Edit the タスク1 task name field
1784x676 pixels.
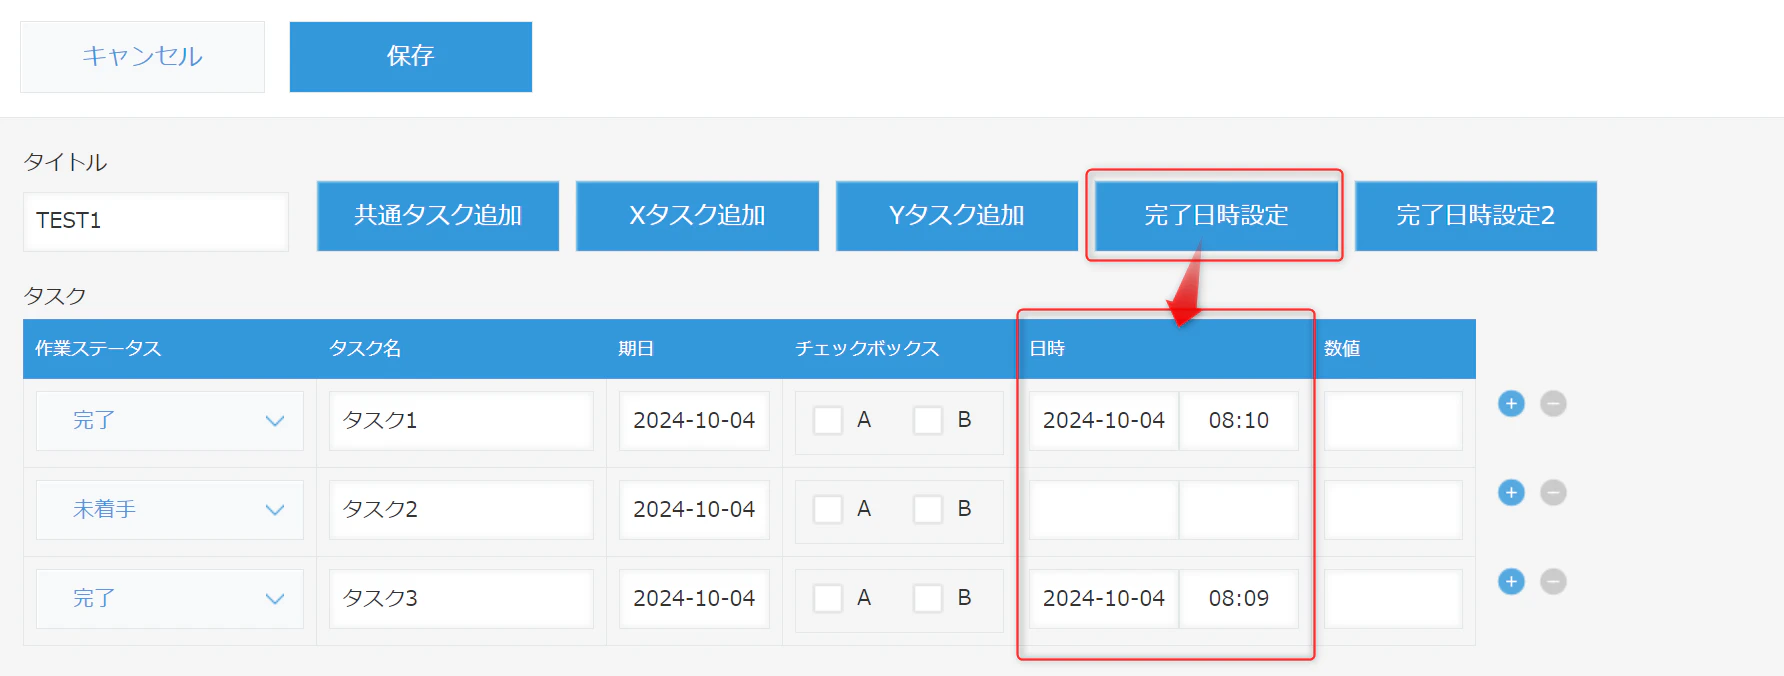[461, 421]
